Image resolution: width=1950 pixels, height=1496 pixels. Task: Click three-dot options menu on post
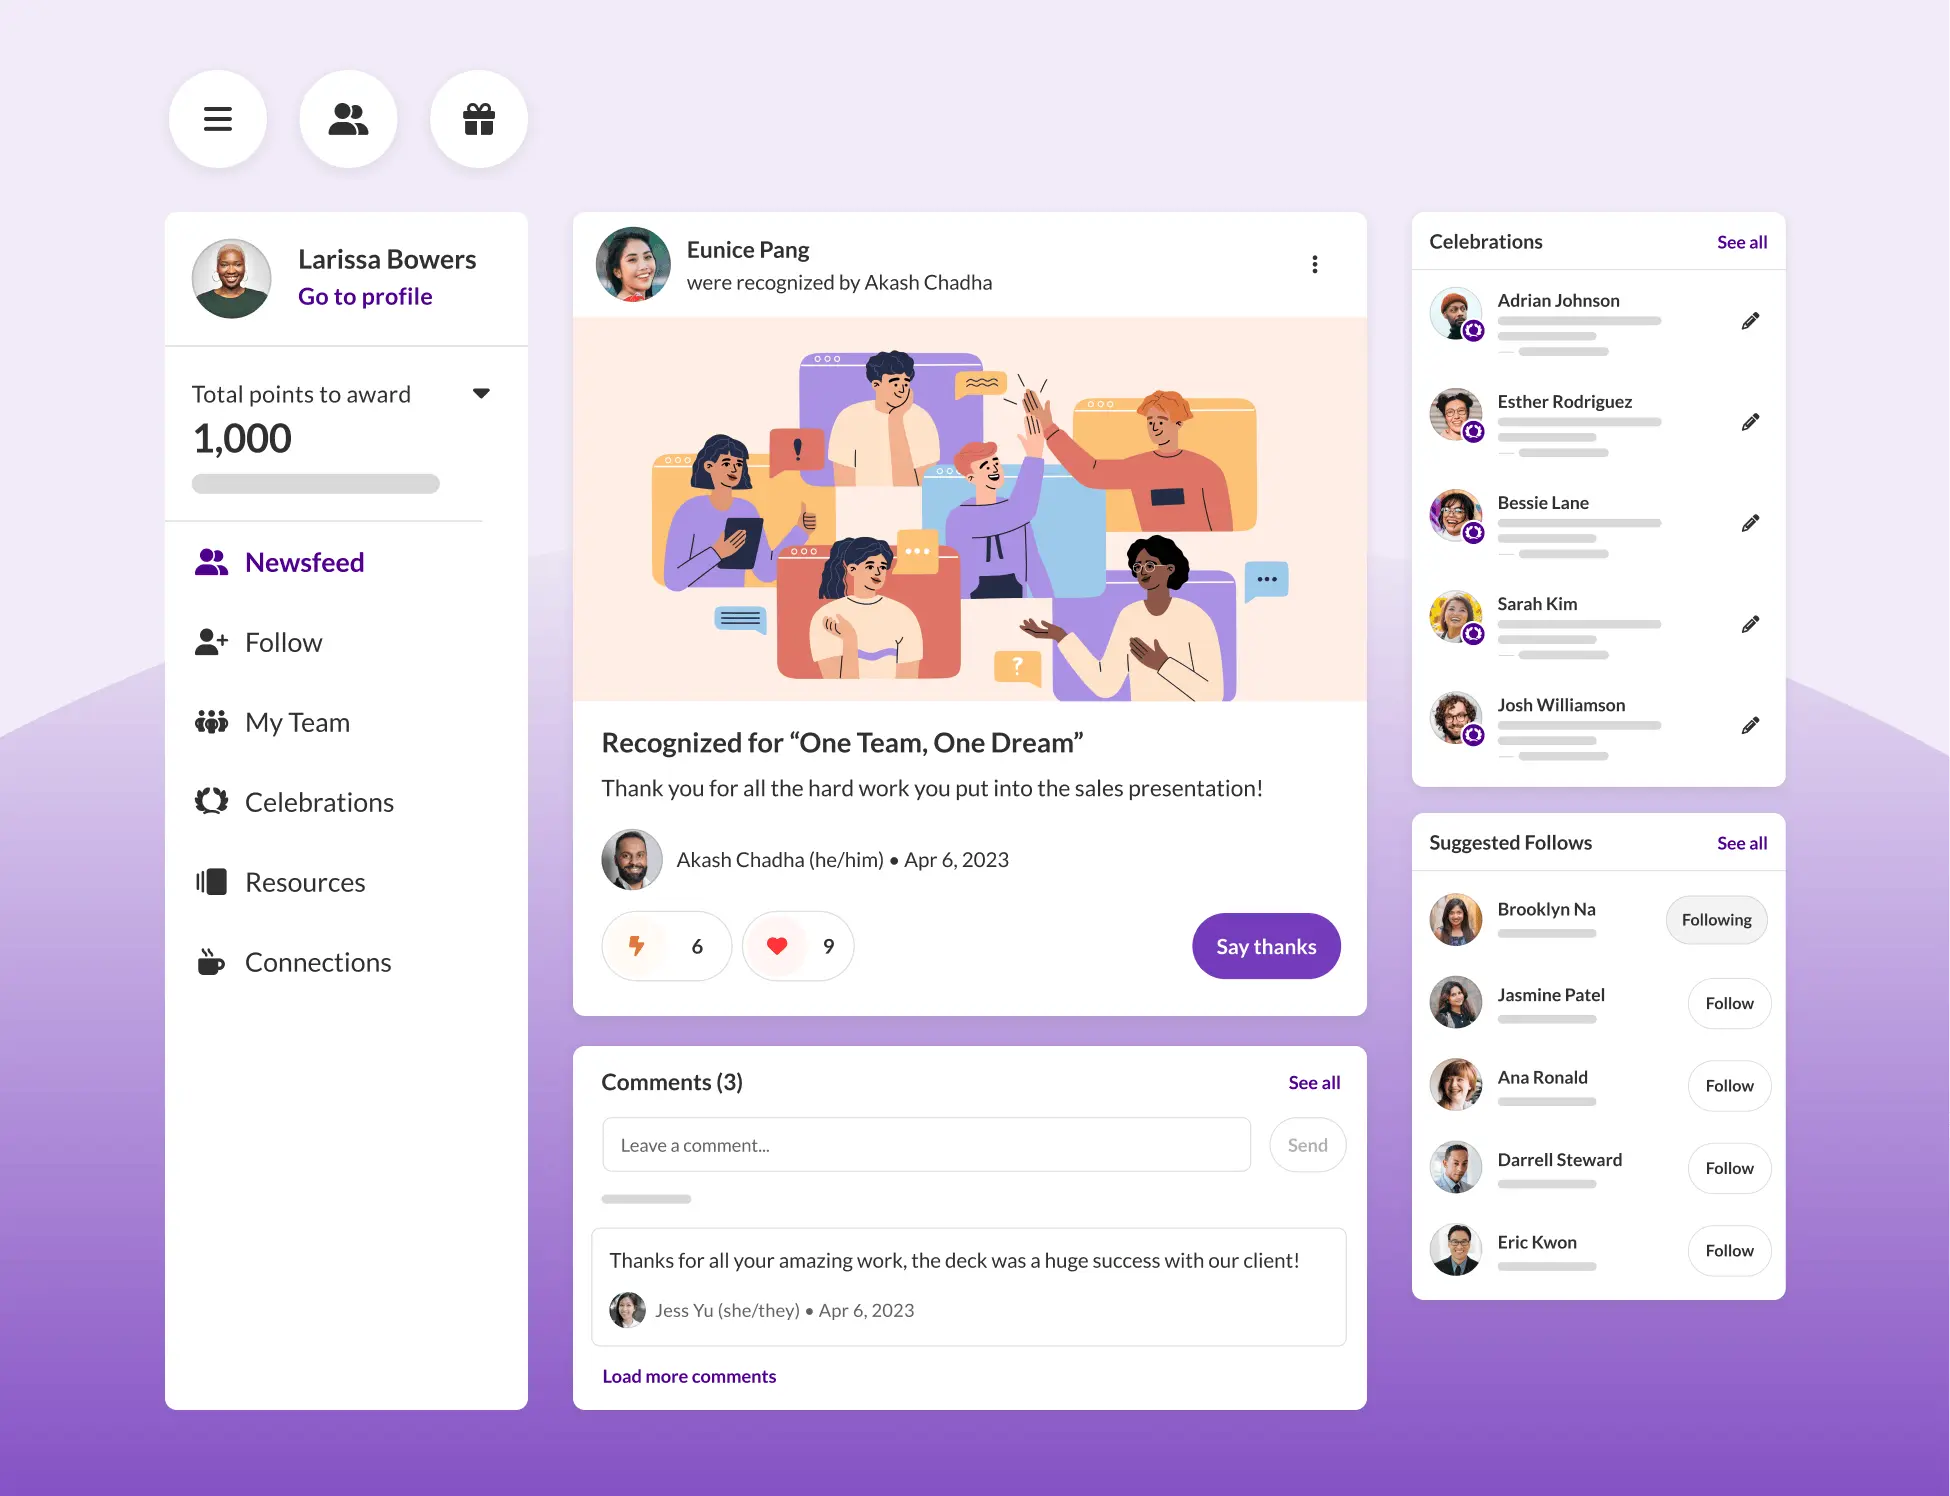(x=1315, y=264)
